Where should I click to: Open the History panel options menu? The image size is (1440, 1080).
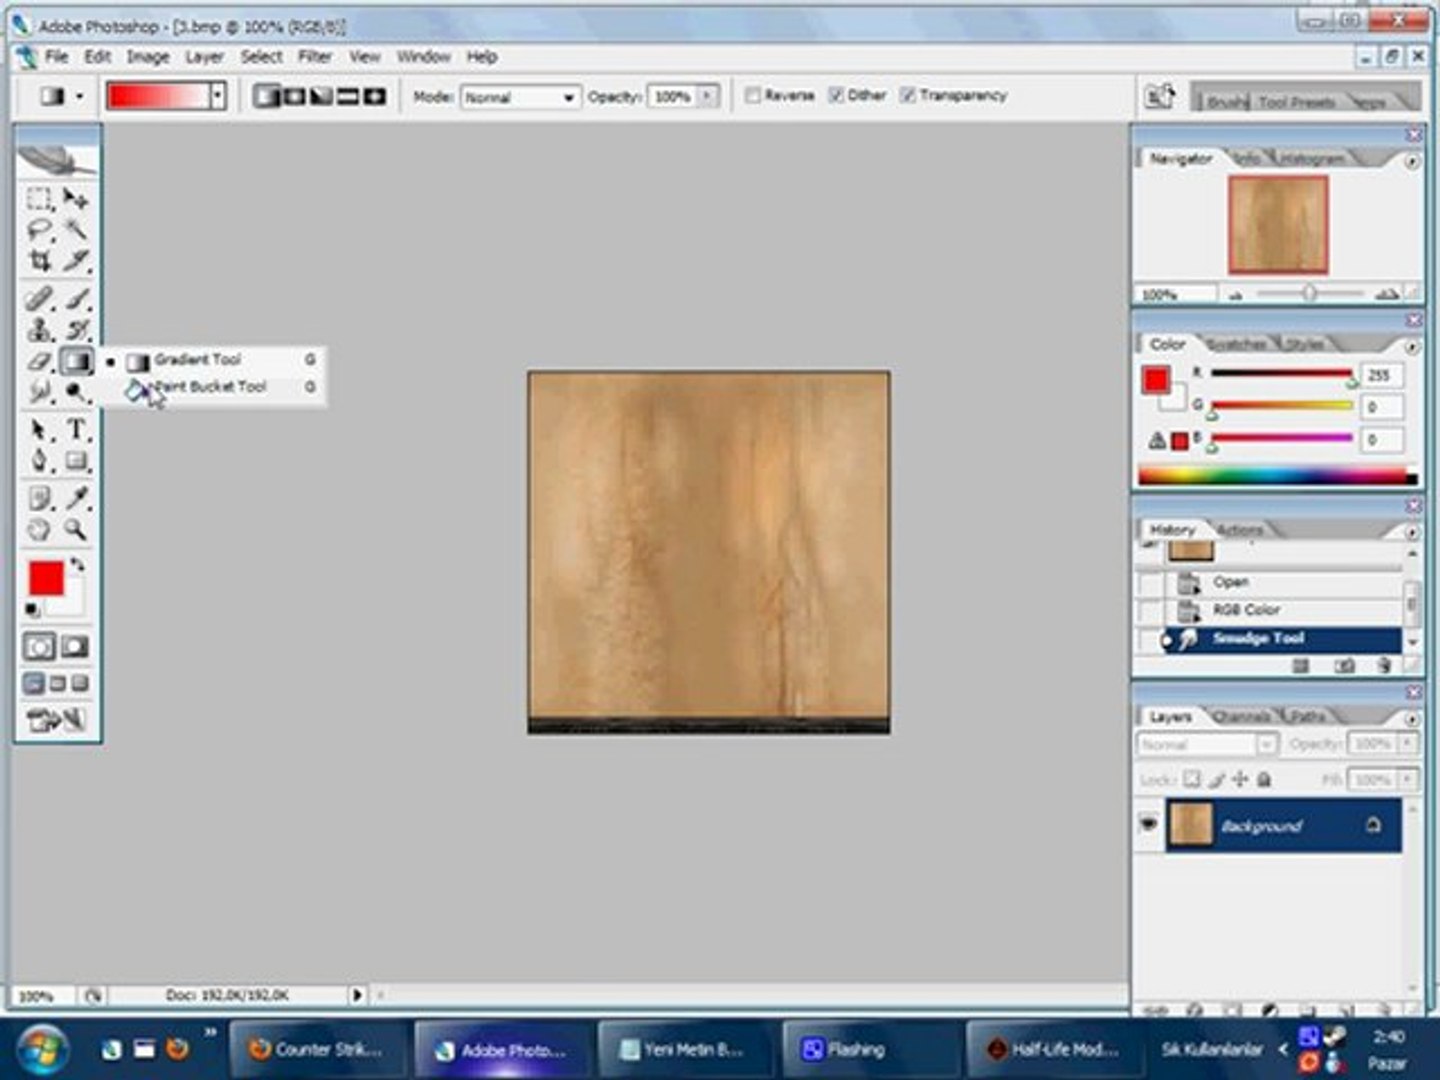[1412, 533]
